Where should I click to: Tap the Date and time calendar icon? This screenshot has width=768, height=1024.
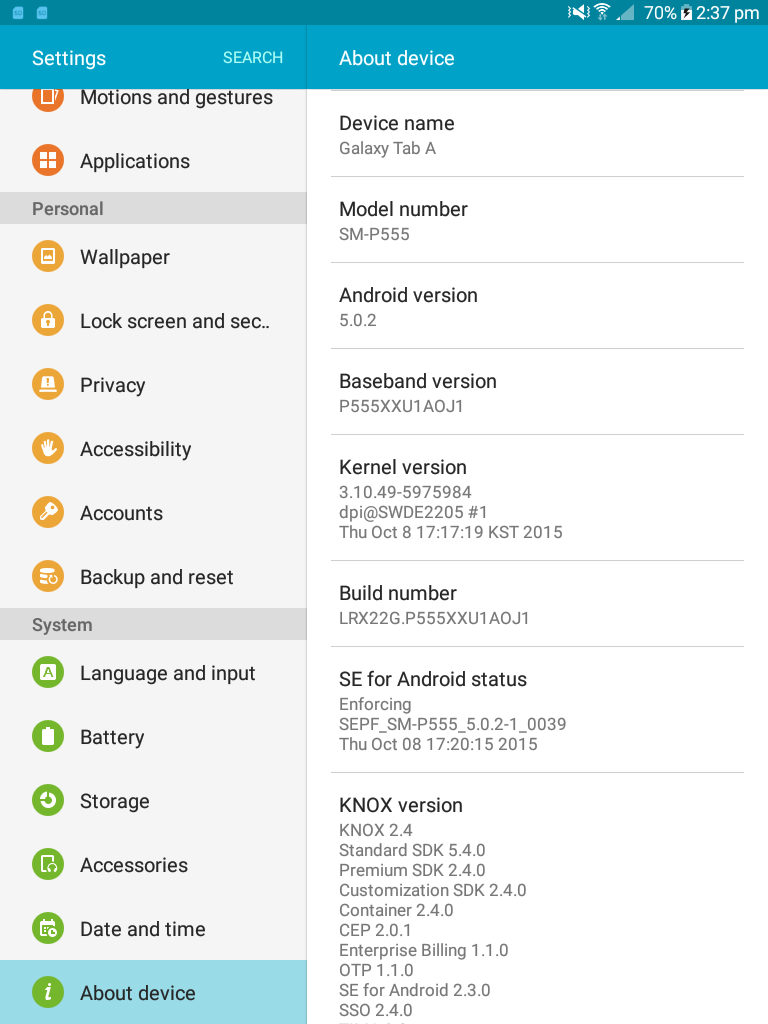47,929
